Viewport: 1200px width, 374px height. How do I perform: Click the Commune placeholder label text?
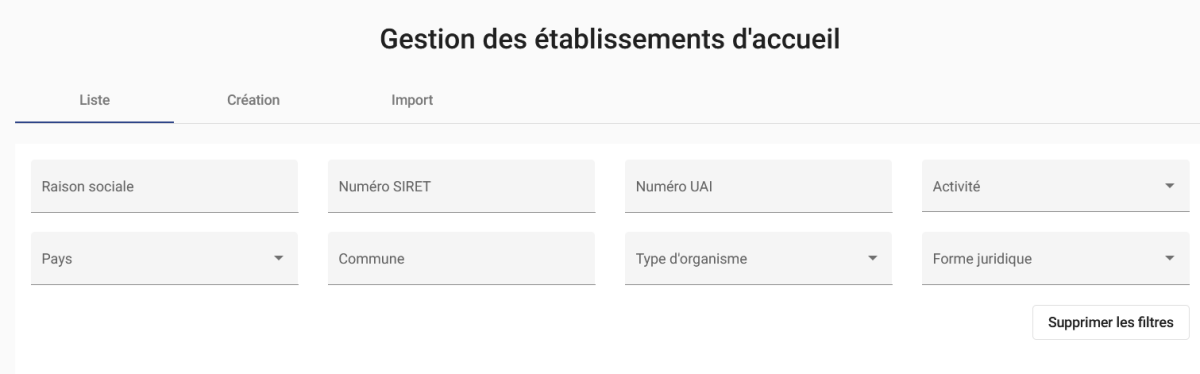pyautogui.click(x=372, y=258)
